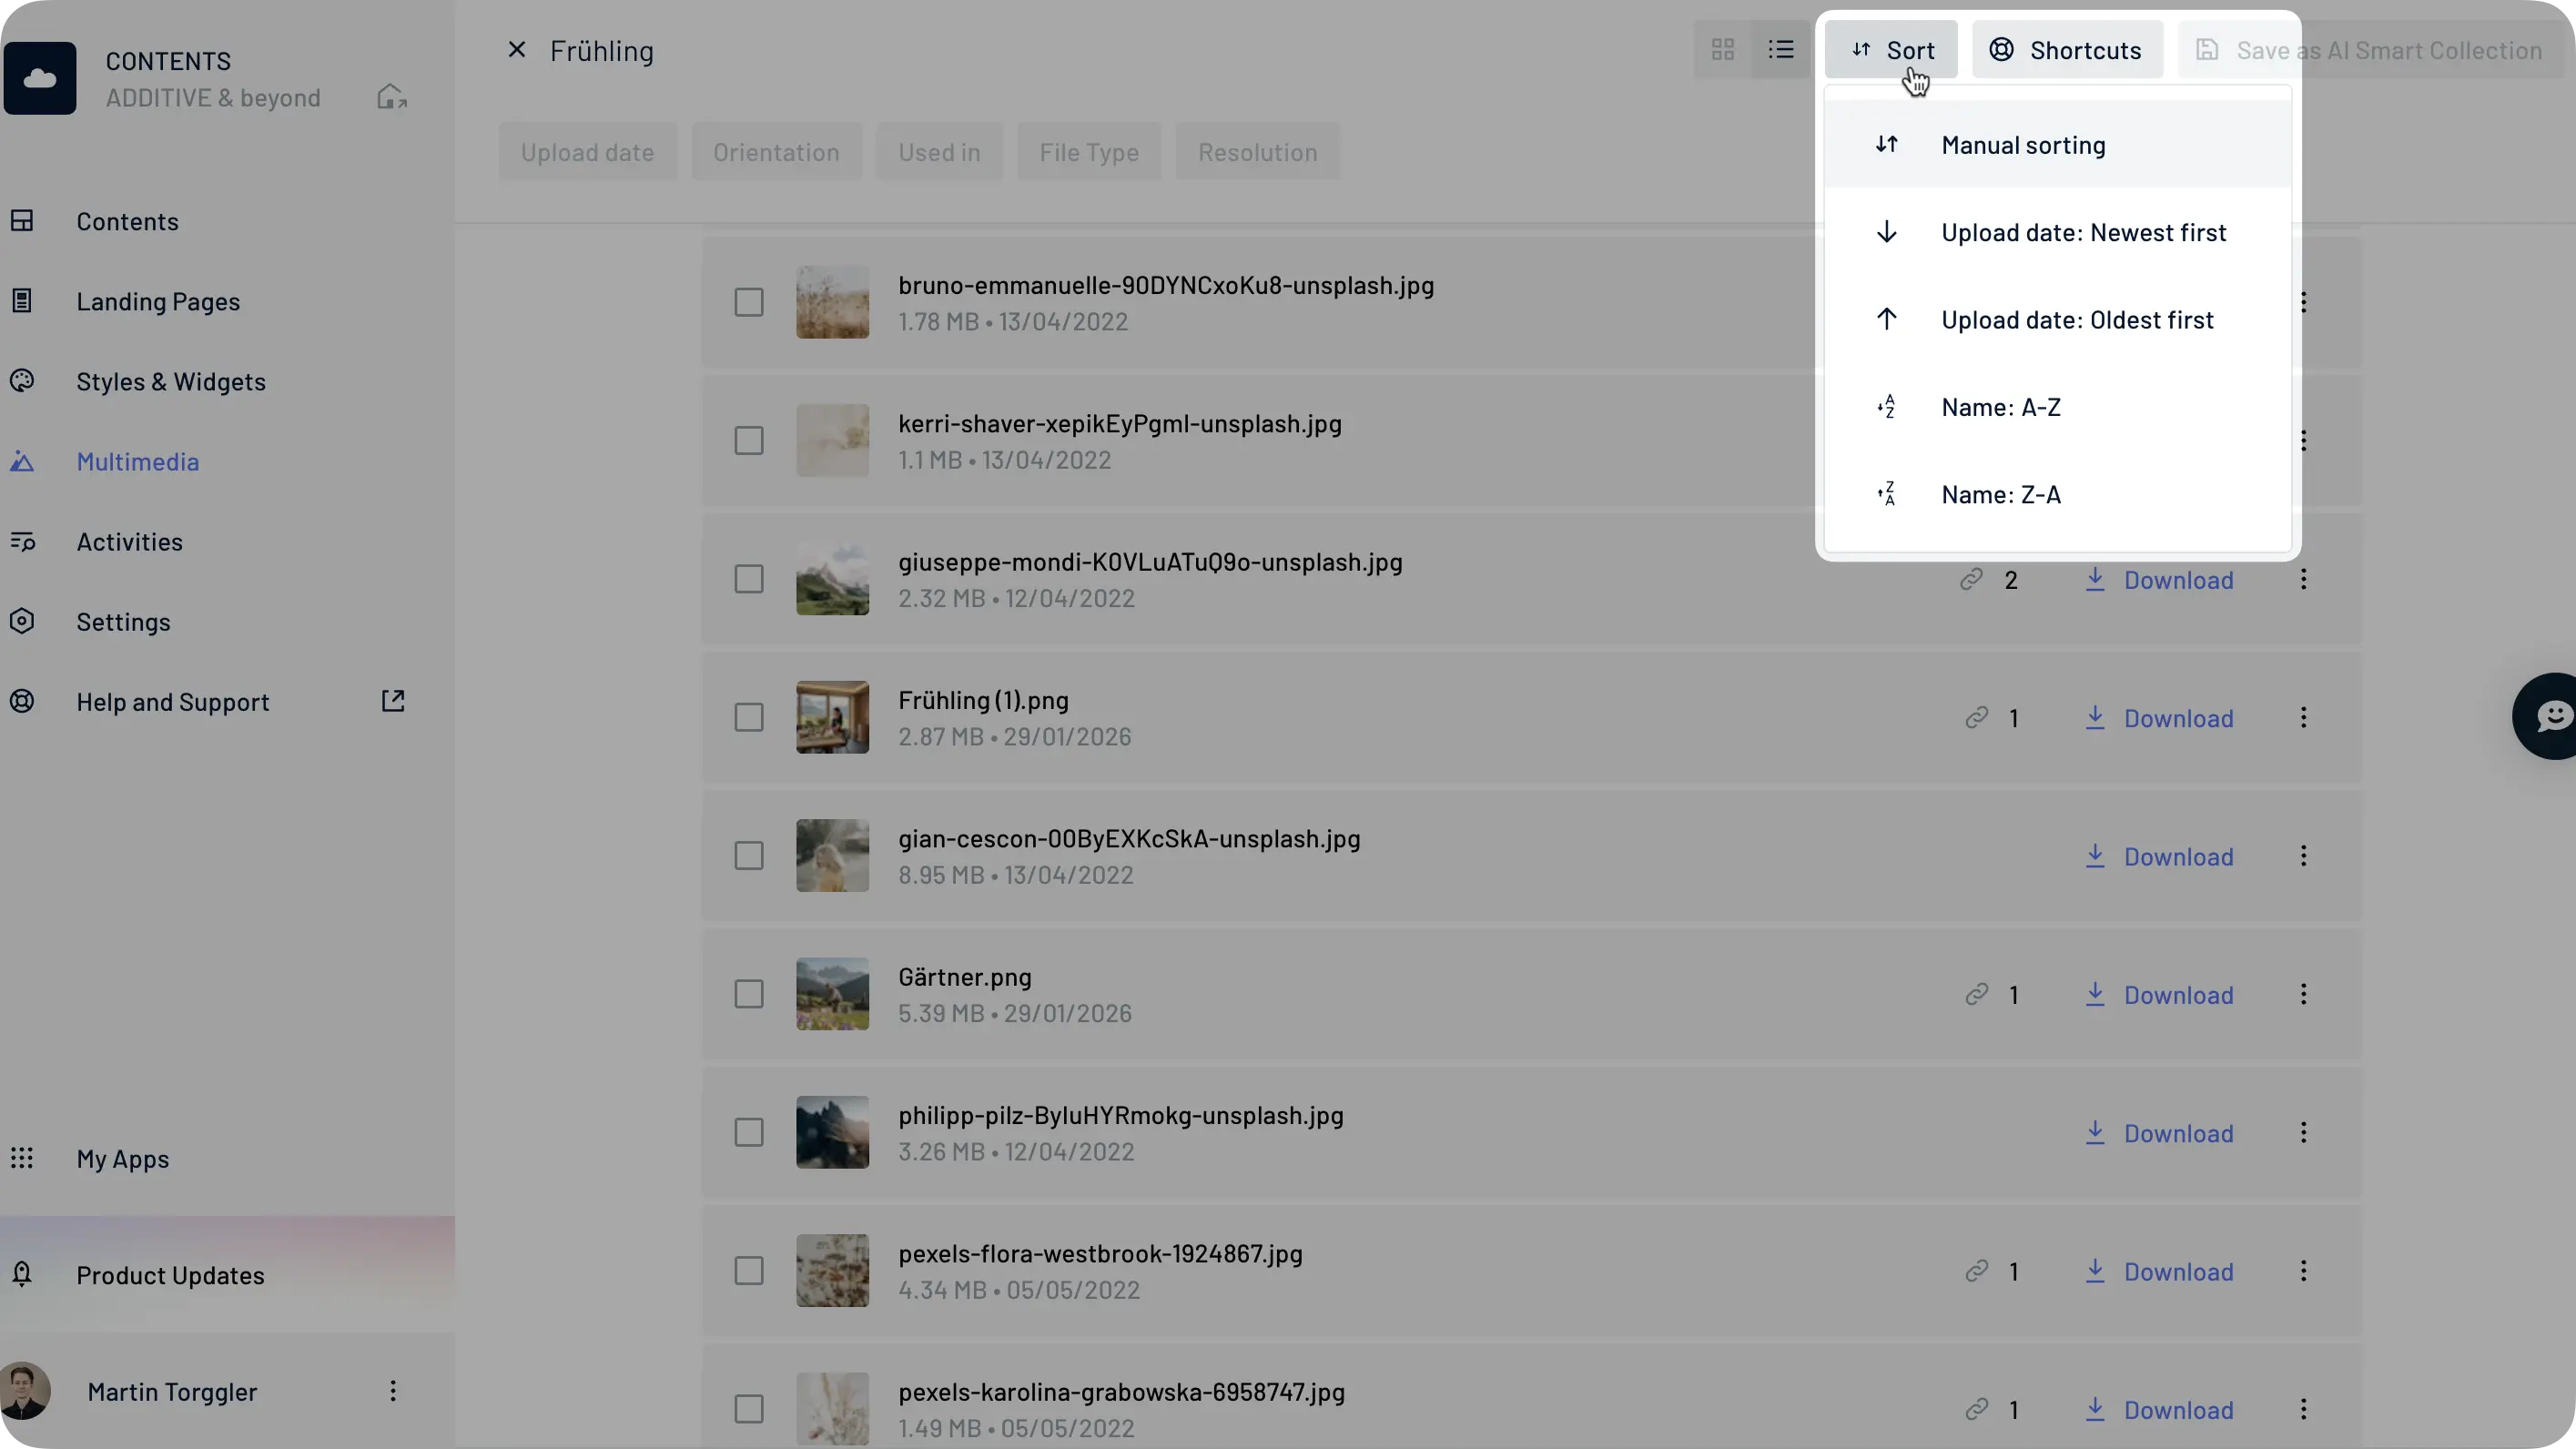Open Product Updates bell icon
This screenshot has height=1449, width=2576.
point(22,1274)
